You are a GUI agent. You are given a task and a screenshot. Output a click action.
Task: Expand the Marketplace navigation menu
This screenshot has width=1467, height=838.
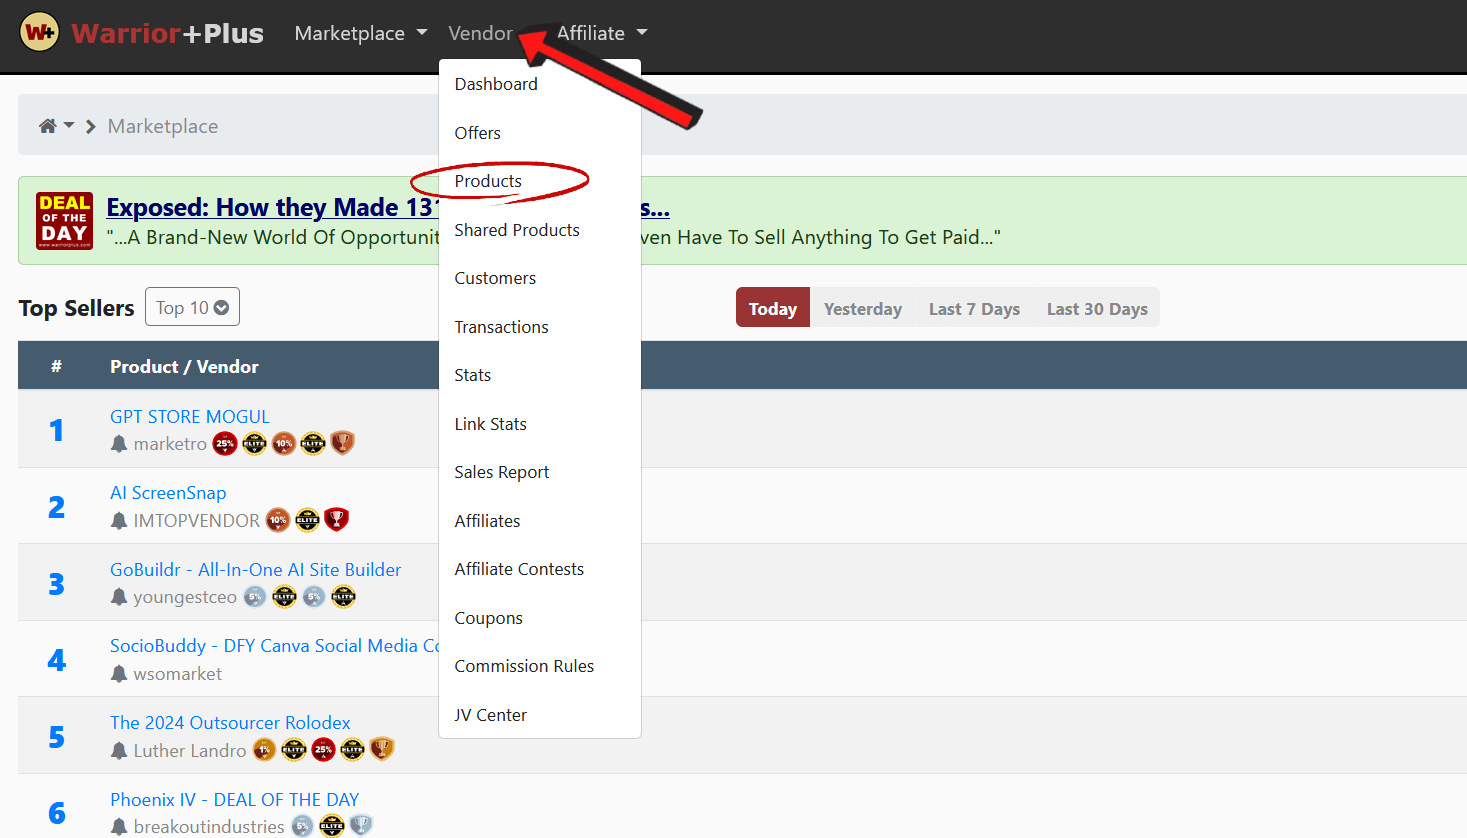pos(360,33)
